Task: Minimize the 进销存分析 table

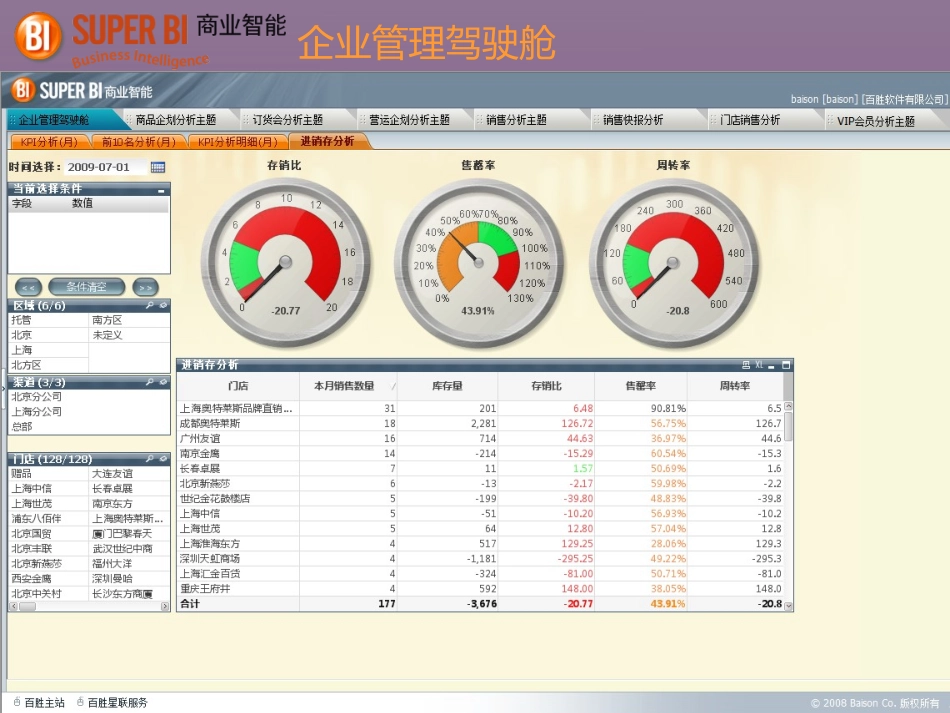Action: (x=771, y=365)
